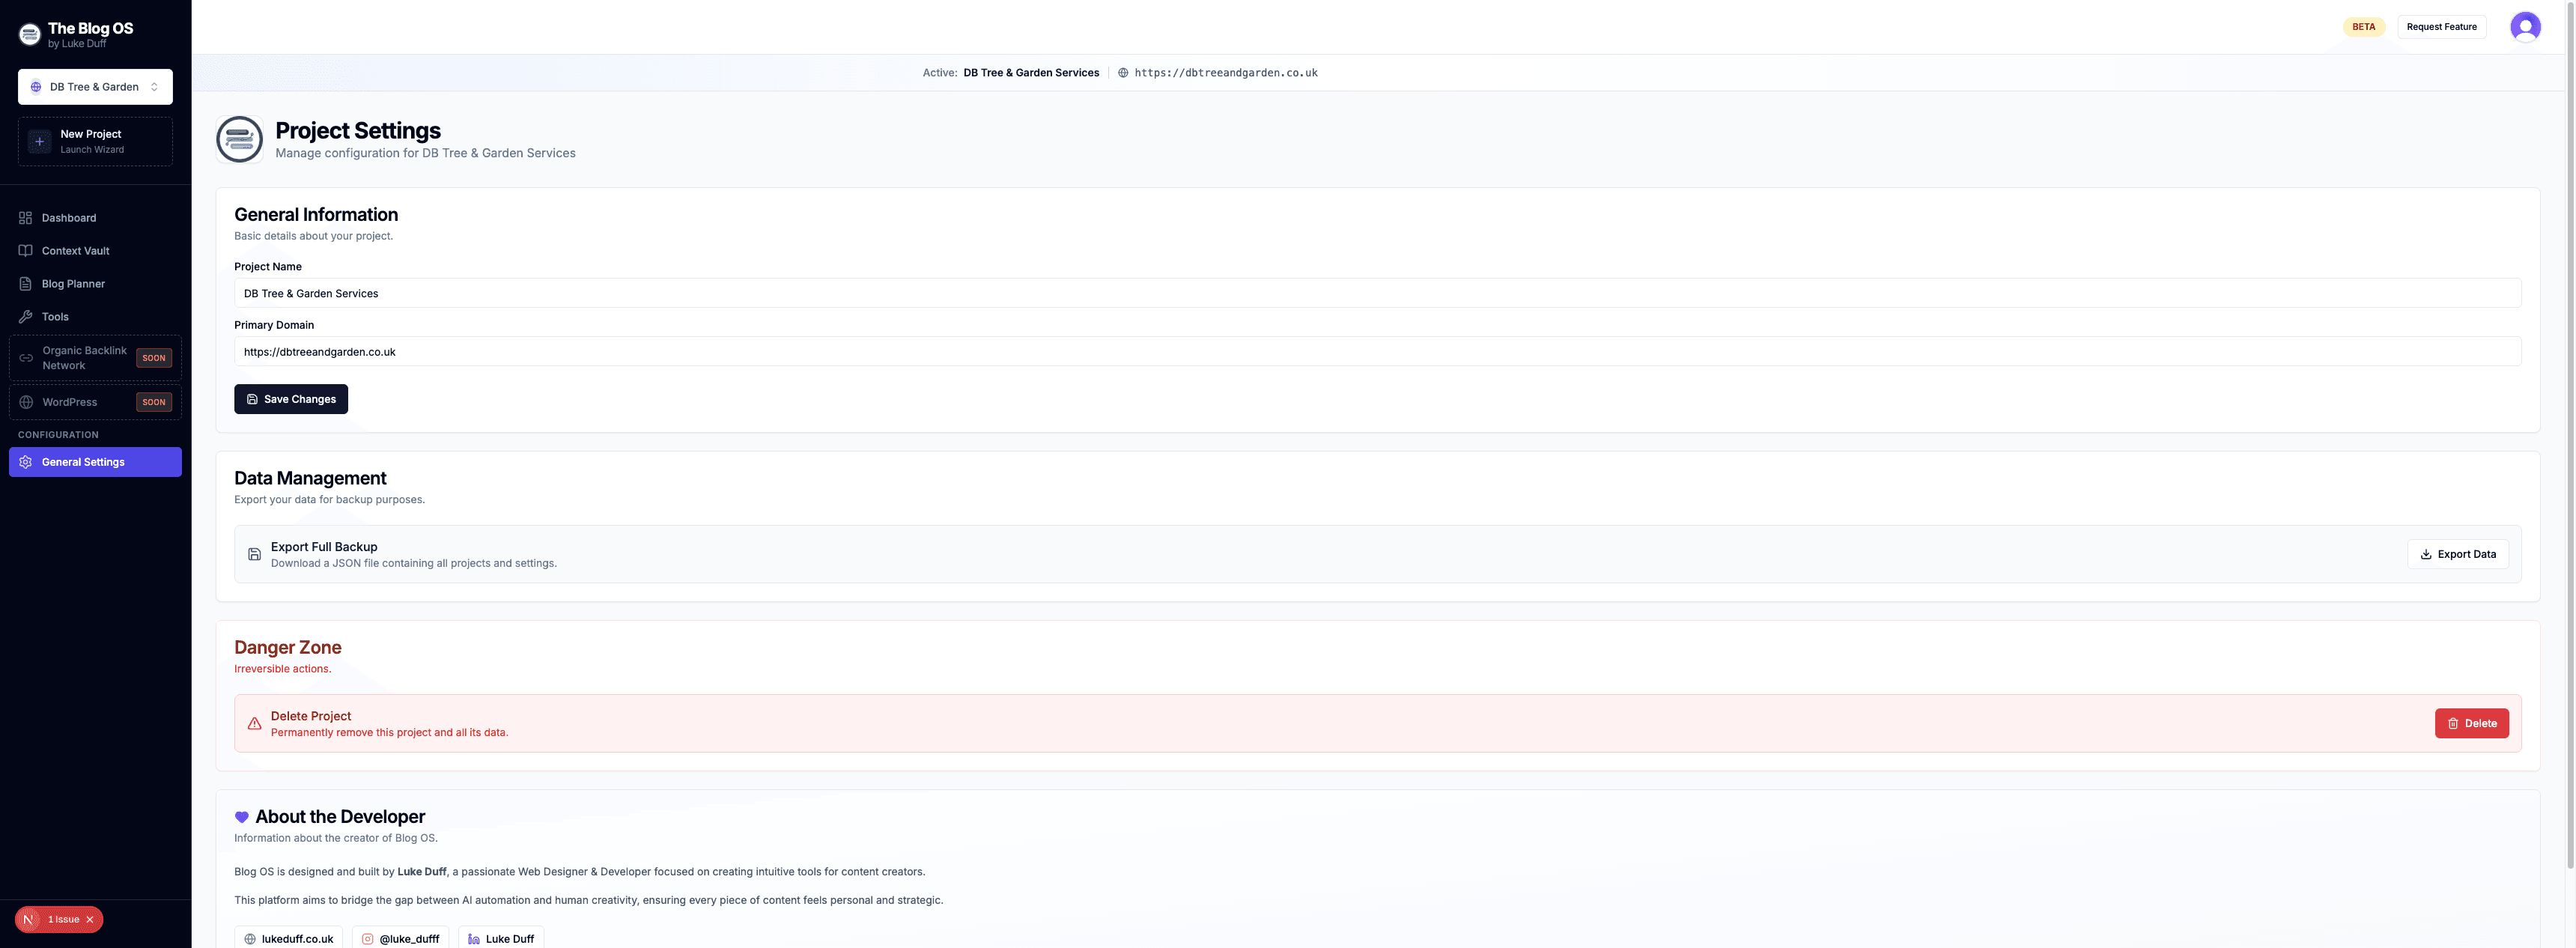Click the Blog OS logo icon
This screenshot has height=948, width=2576.
tap(30, 35)
